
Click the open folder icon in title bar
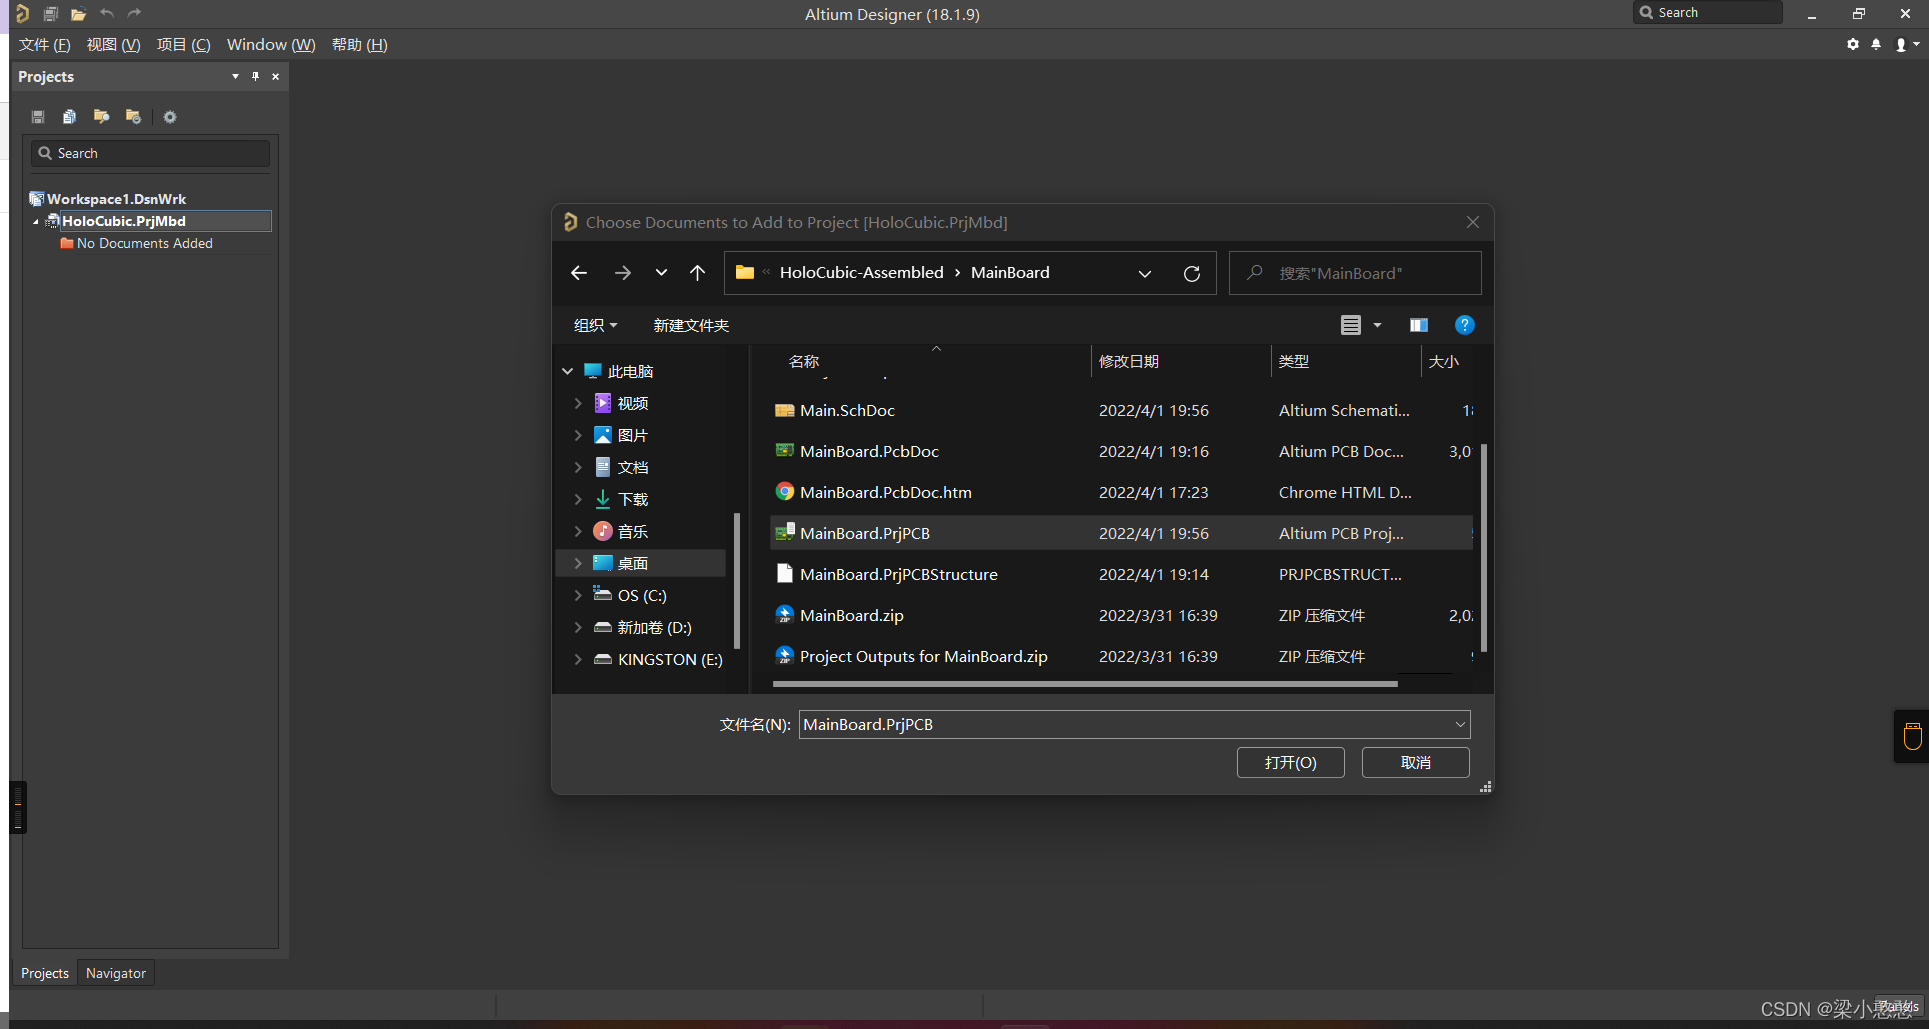coord(78,14)
